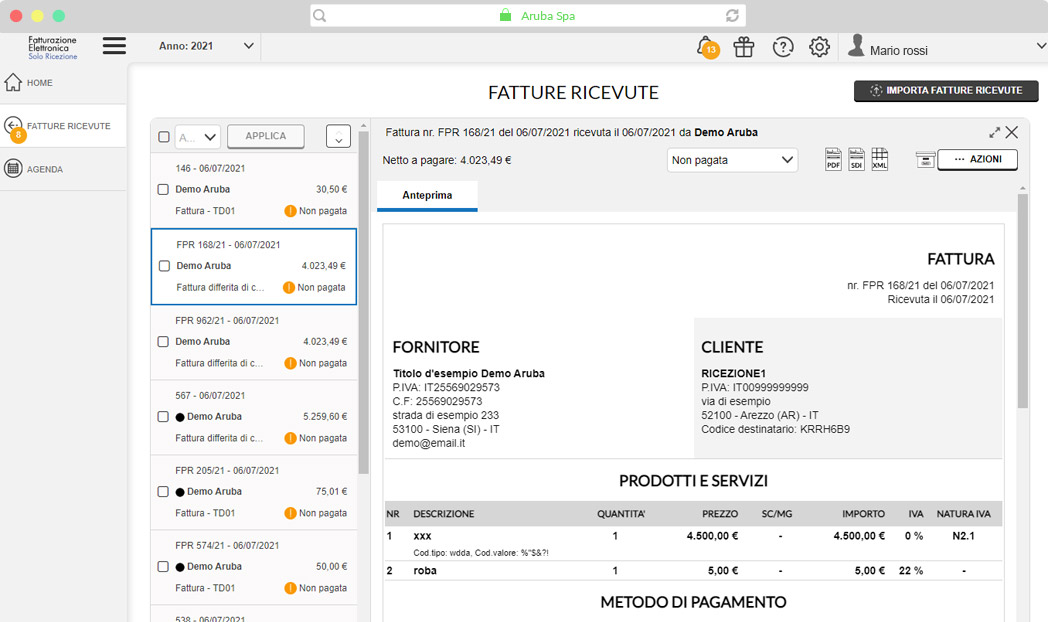
Task: Click the Aruba Spa address bar
Action: pyautogui.click(x=528, y=15)
